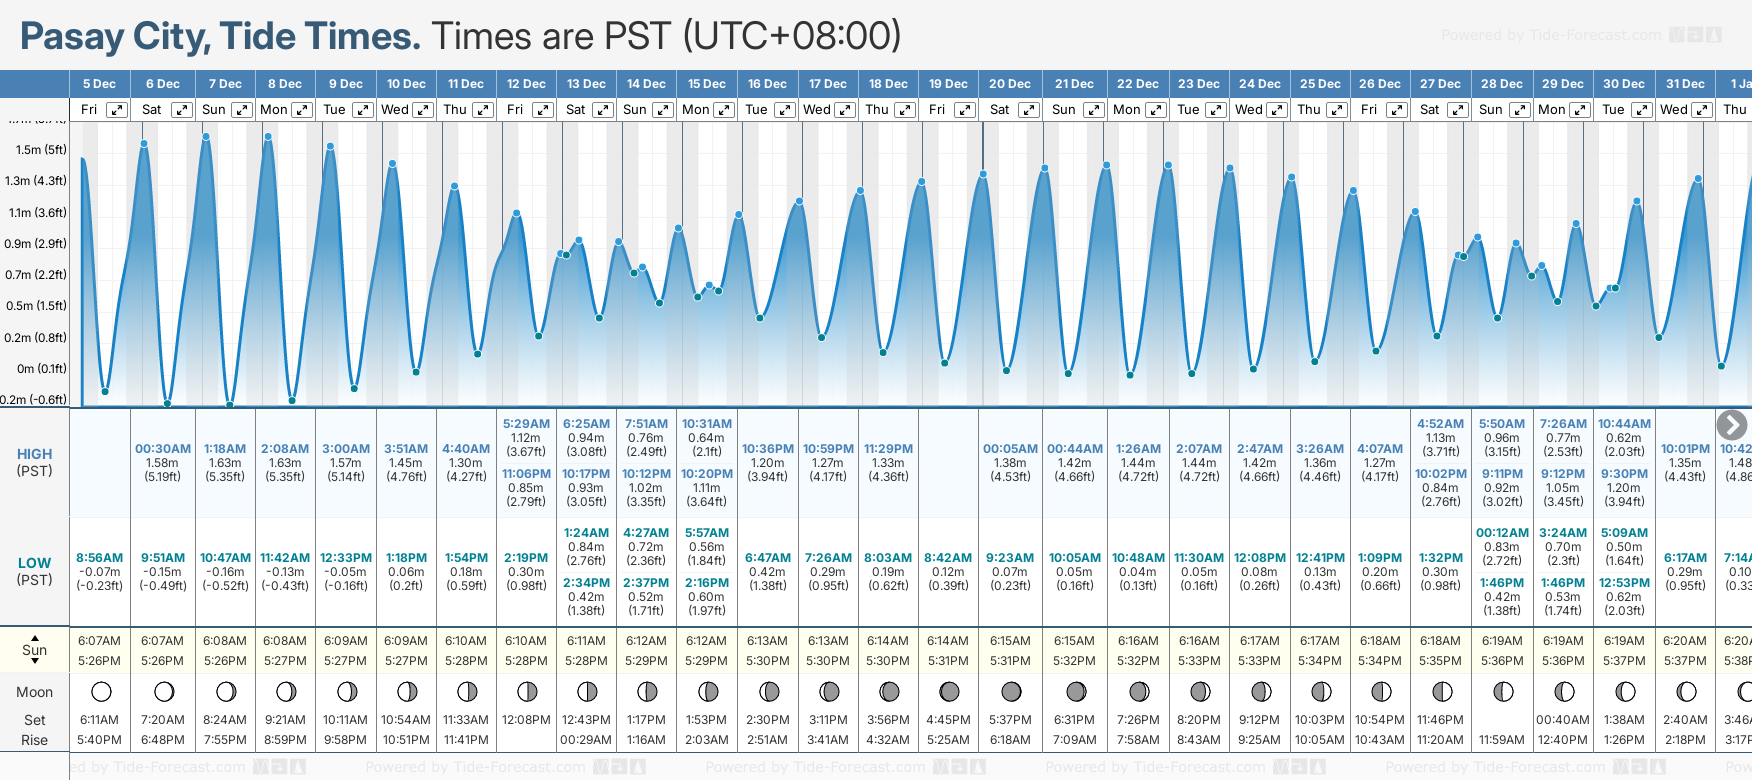Expand the Thursday 25 Dec column
1752x780 pixels.
click(x=1336, y=110)
